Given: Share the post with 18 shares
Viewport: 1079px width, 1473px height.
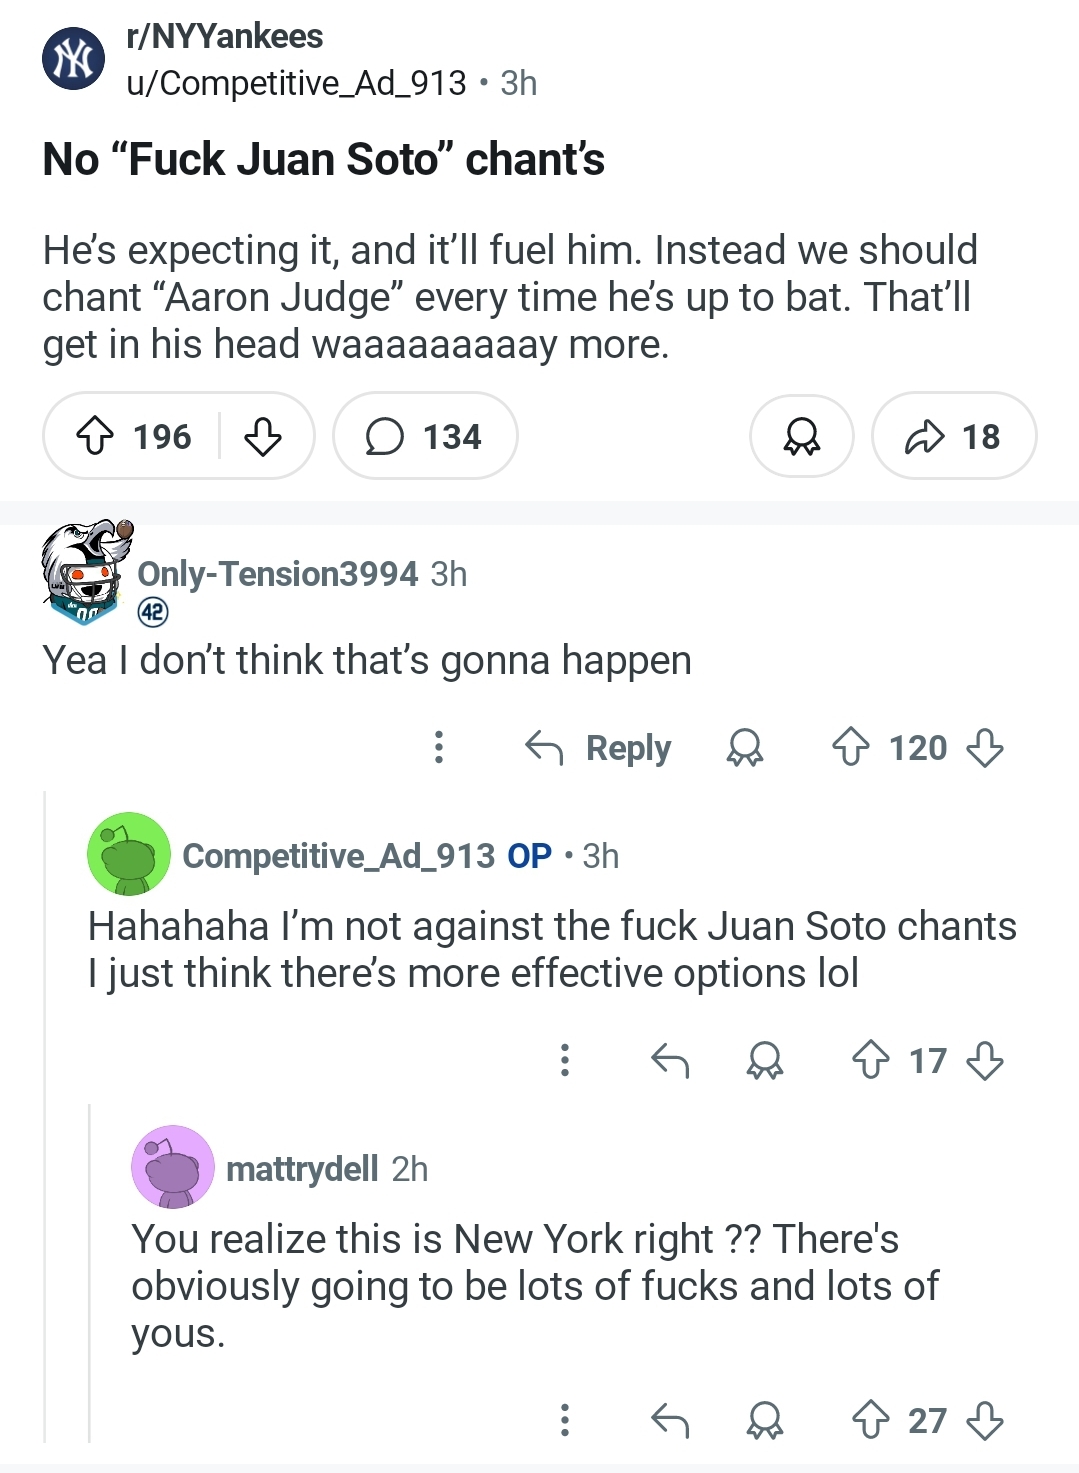Looking at the screenshot, I should (x=953, y=436).
